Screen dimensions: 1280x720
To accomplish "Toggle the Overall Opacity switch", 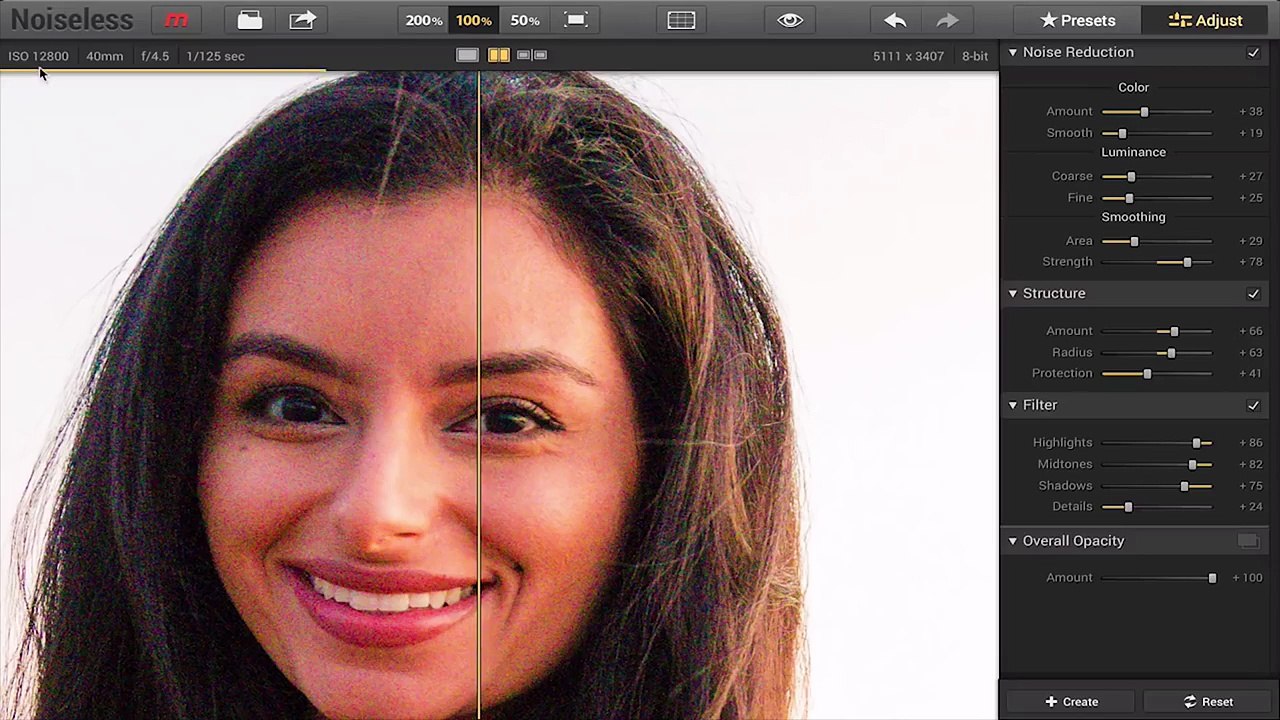I will click(1248, 541).
